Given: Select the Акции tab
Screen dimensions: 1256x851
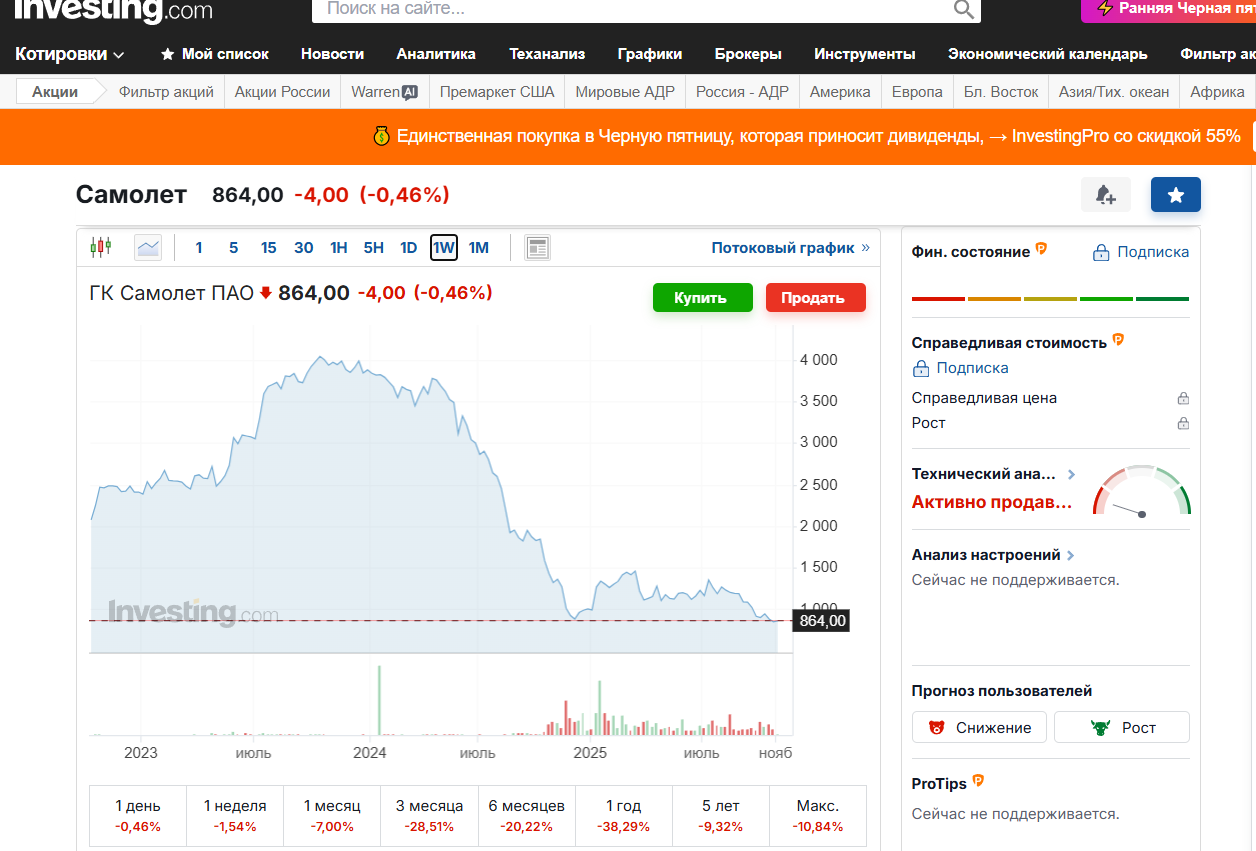Looking at the screenshot, I should pyautogui.click(x=55, y=92).
